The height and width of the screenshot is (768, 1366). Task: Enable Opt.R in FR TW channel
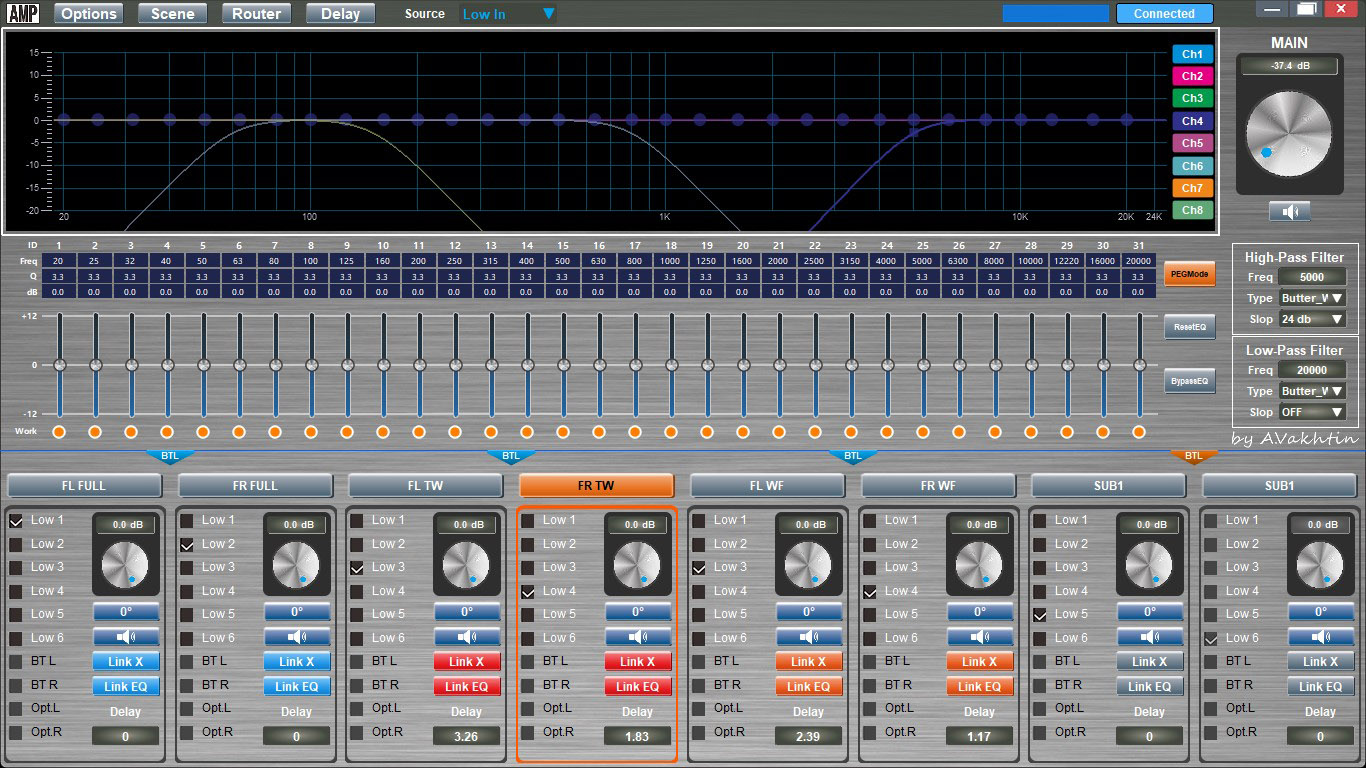click(528, 733)
